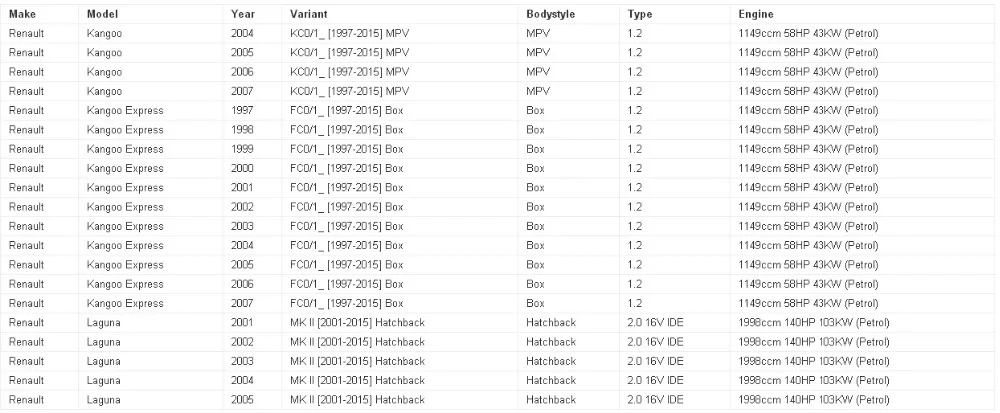Viewport: 1000px width, 413px height.
Task: Click the Make column header
Action: coord(23,15)
